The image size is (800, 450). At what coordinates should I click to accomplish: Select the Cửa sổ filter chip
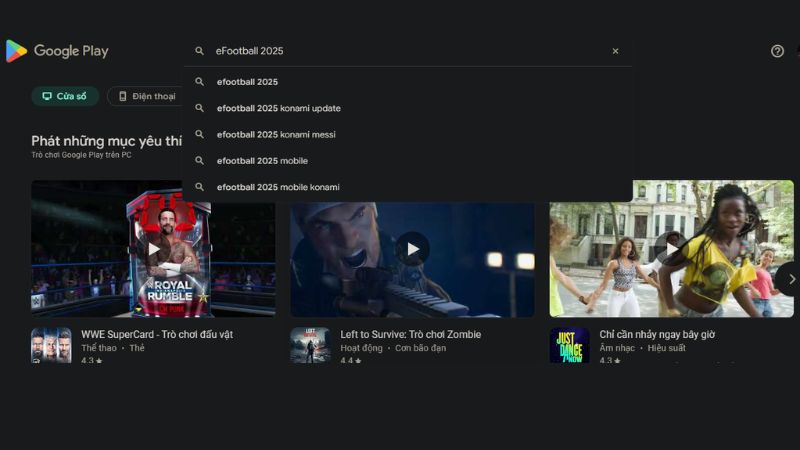tap(65, 96)
